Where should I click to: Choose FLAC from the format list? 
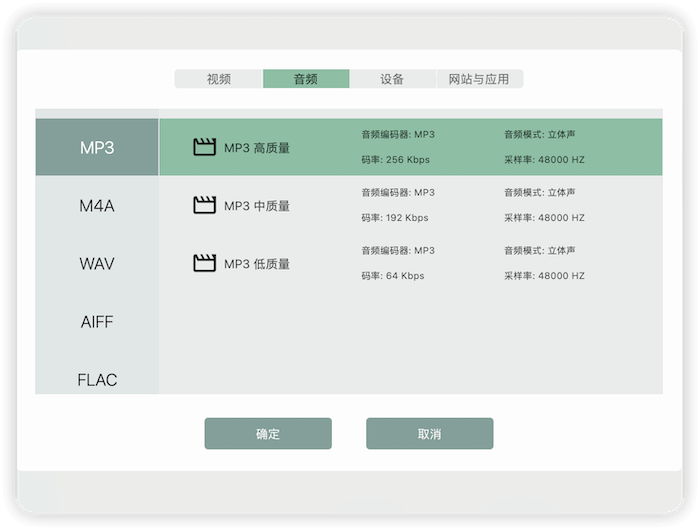click(x=97, y=379)
